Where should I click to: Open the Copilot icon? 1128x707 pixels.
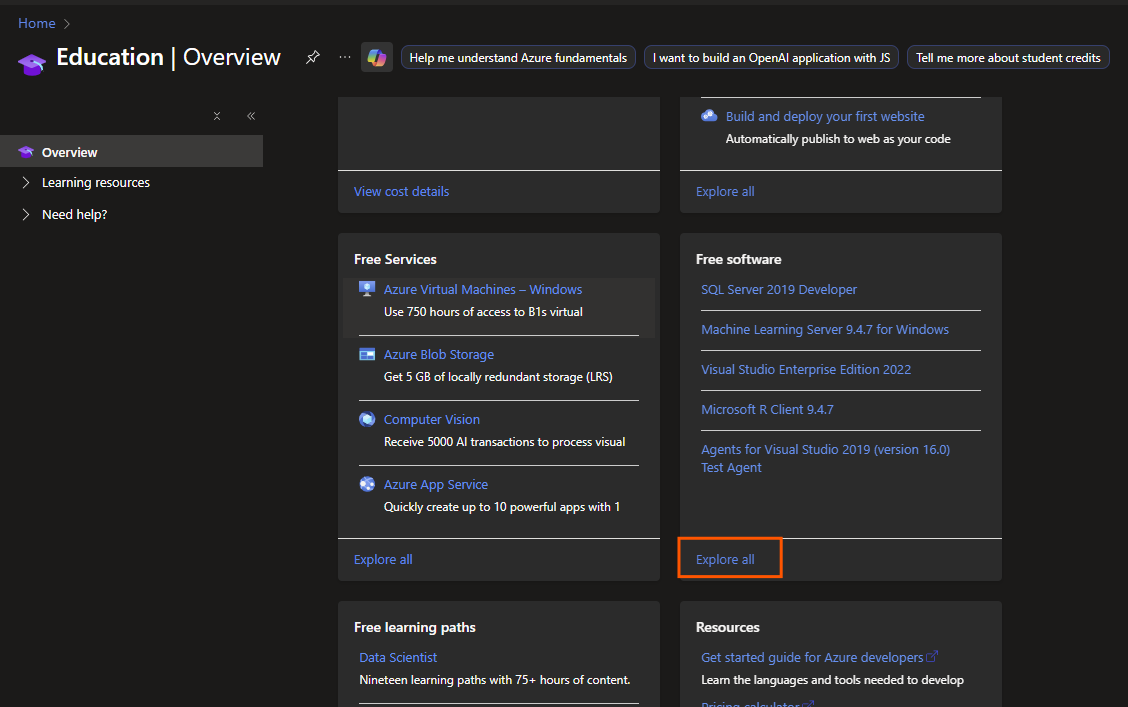pos(376,58)
